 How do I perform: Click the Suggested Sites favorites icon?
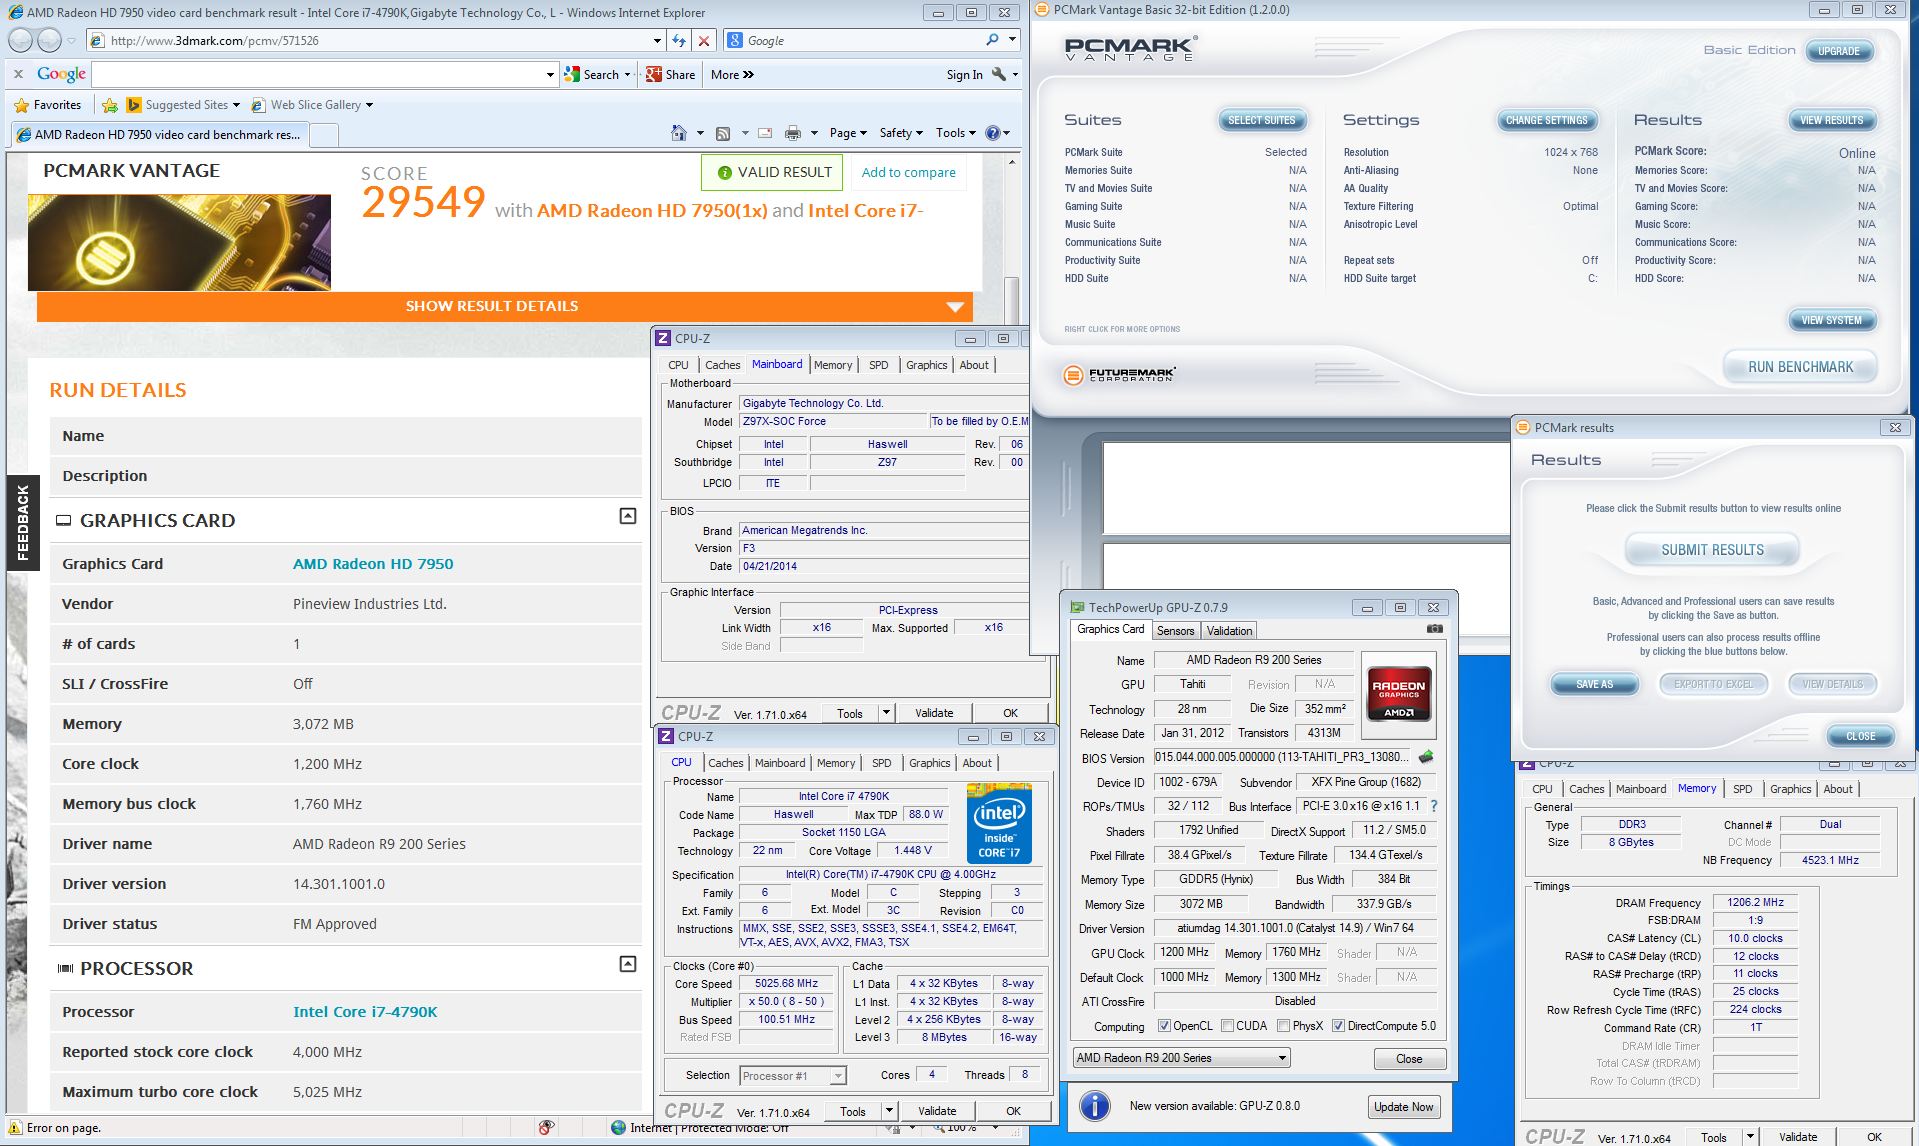tap(135, 105)
